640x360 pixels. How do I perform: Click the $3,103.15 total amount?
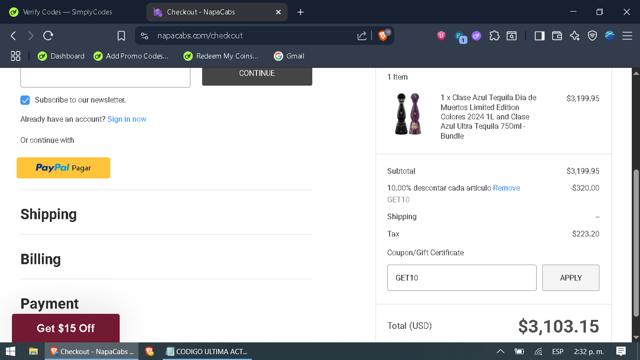click(x=558, y=326)
